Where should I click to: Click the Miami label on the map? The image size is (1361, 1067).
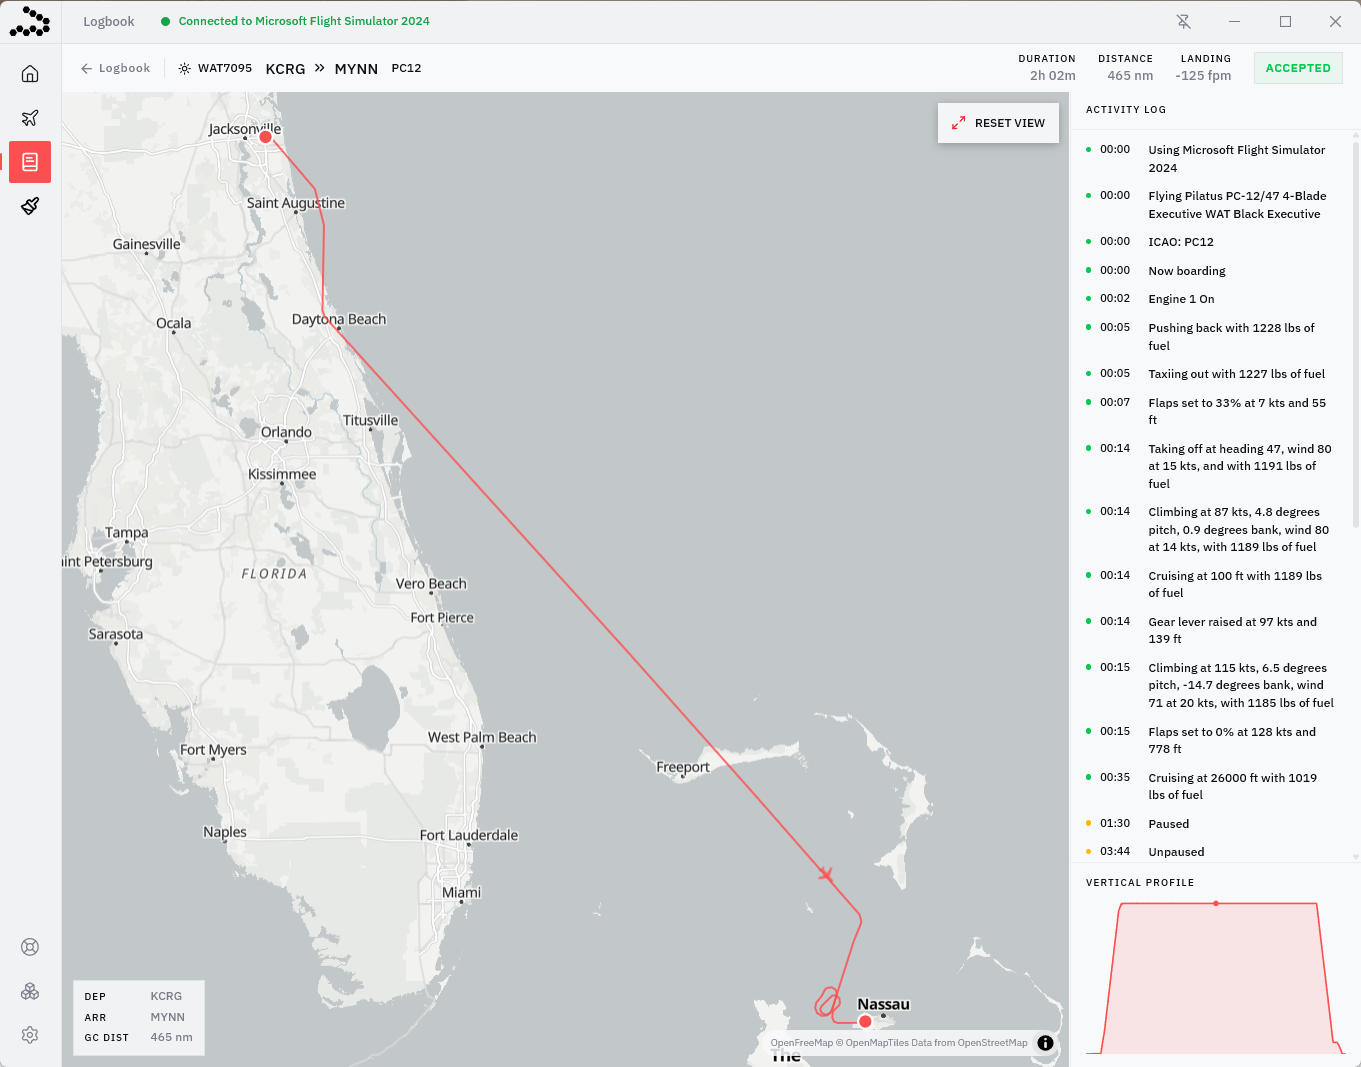click(461, 892)
